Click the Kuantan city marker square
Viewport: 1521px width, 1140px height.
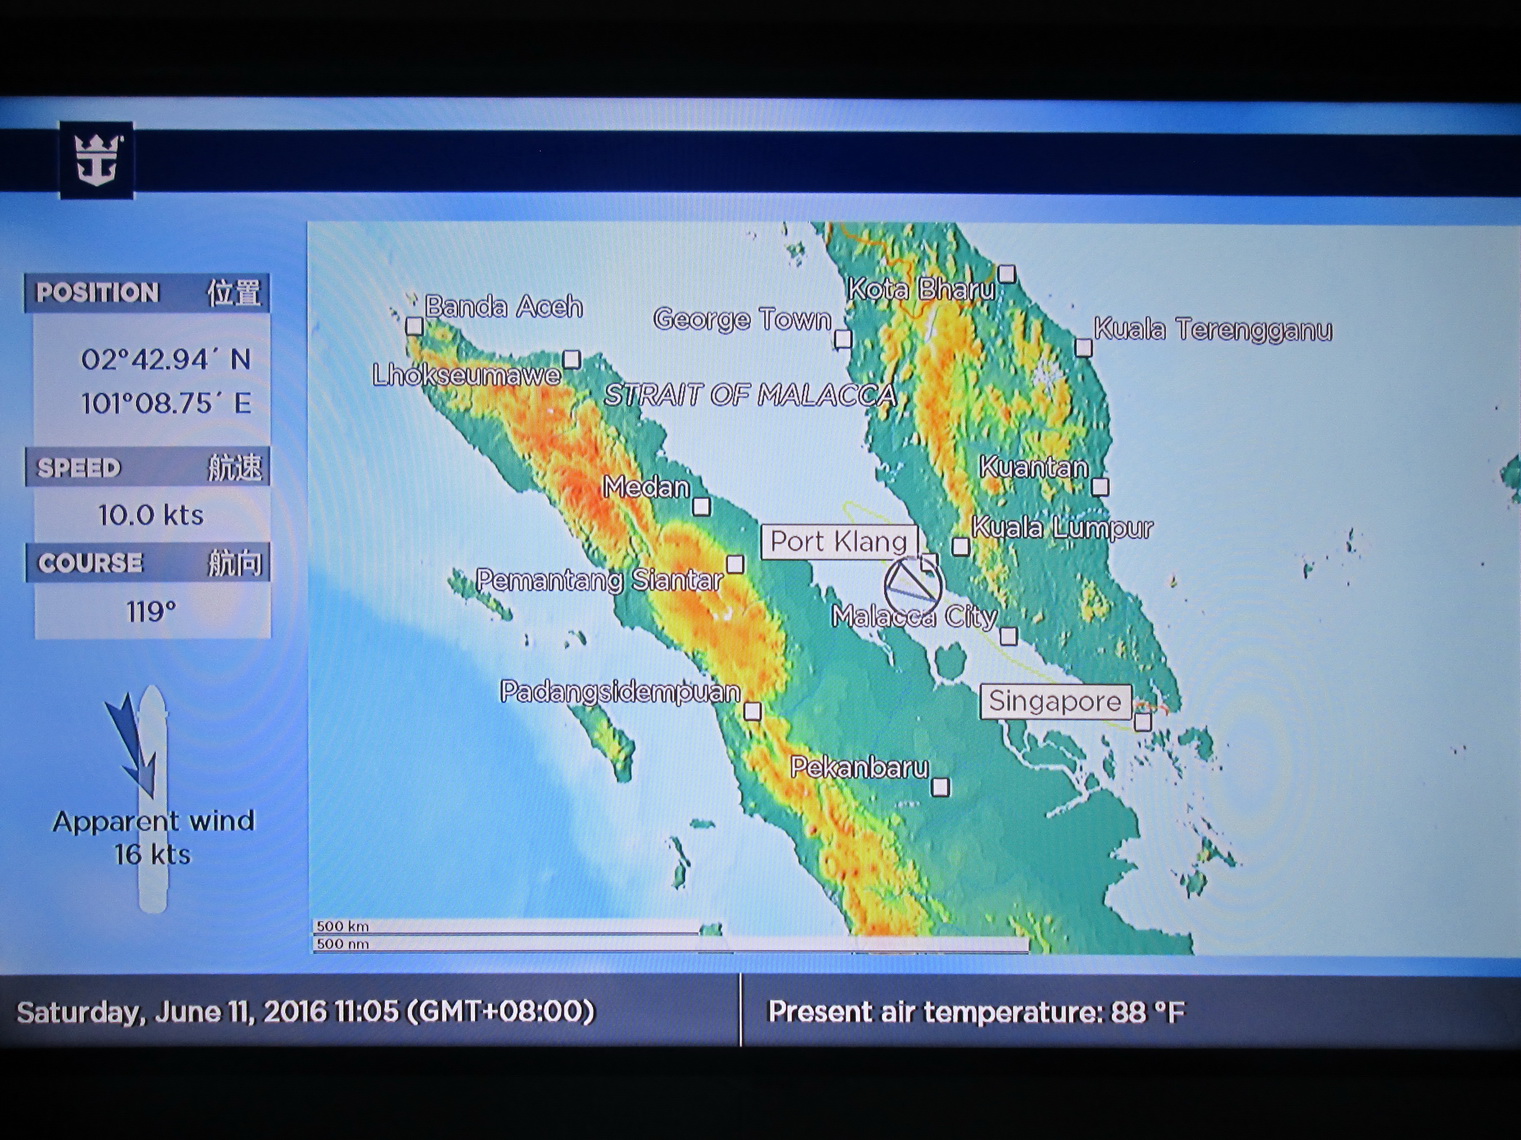click(x=1100, y=487)
